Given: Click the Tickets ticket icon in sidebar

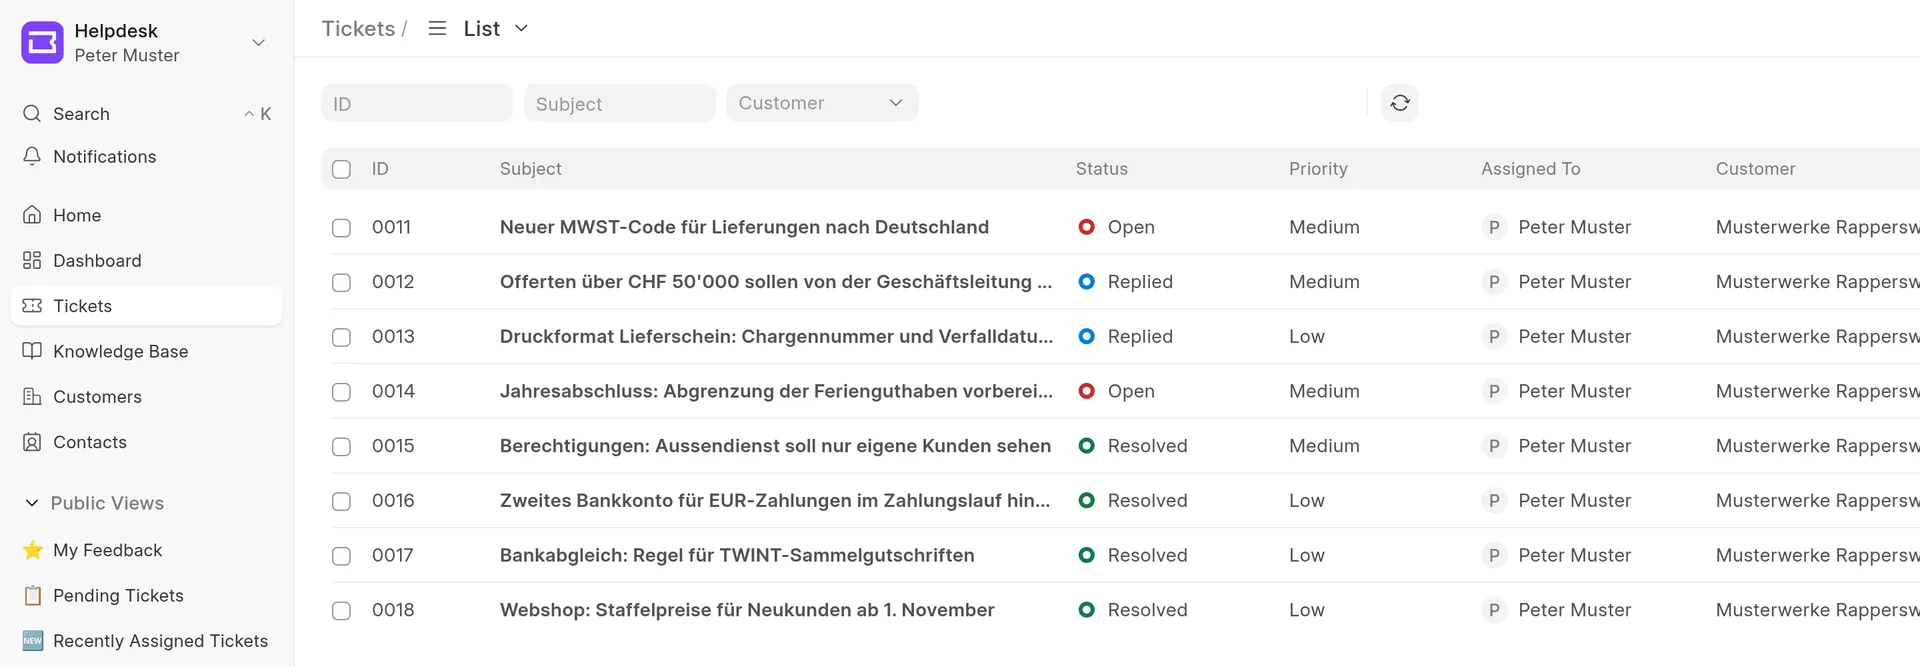Looking at the screenshot, I should click(32, 305).
